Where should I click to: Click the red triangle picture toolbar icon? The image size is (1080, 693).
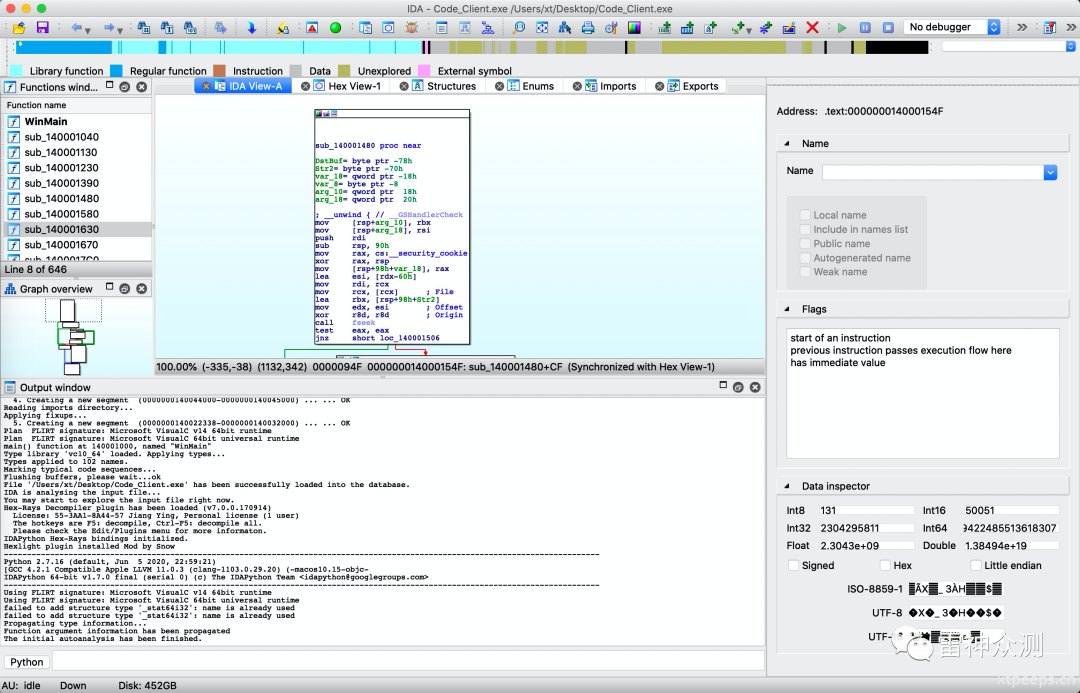pyautogui.click(x=312, y=28)
